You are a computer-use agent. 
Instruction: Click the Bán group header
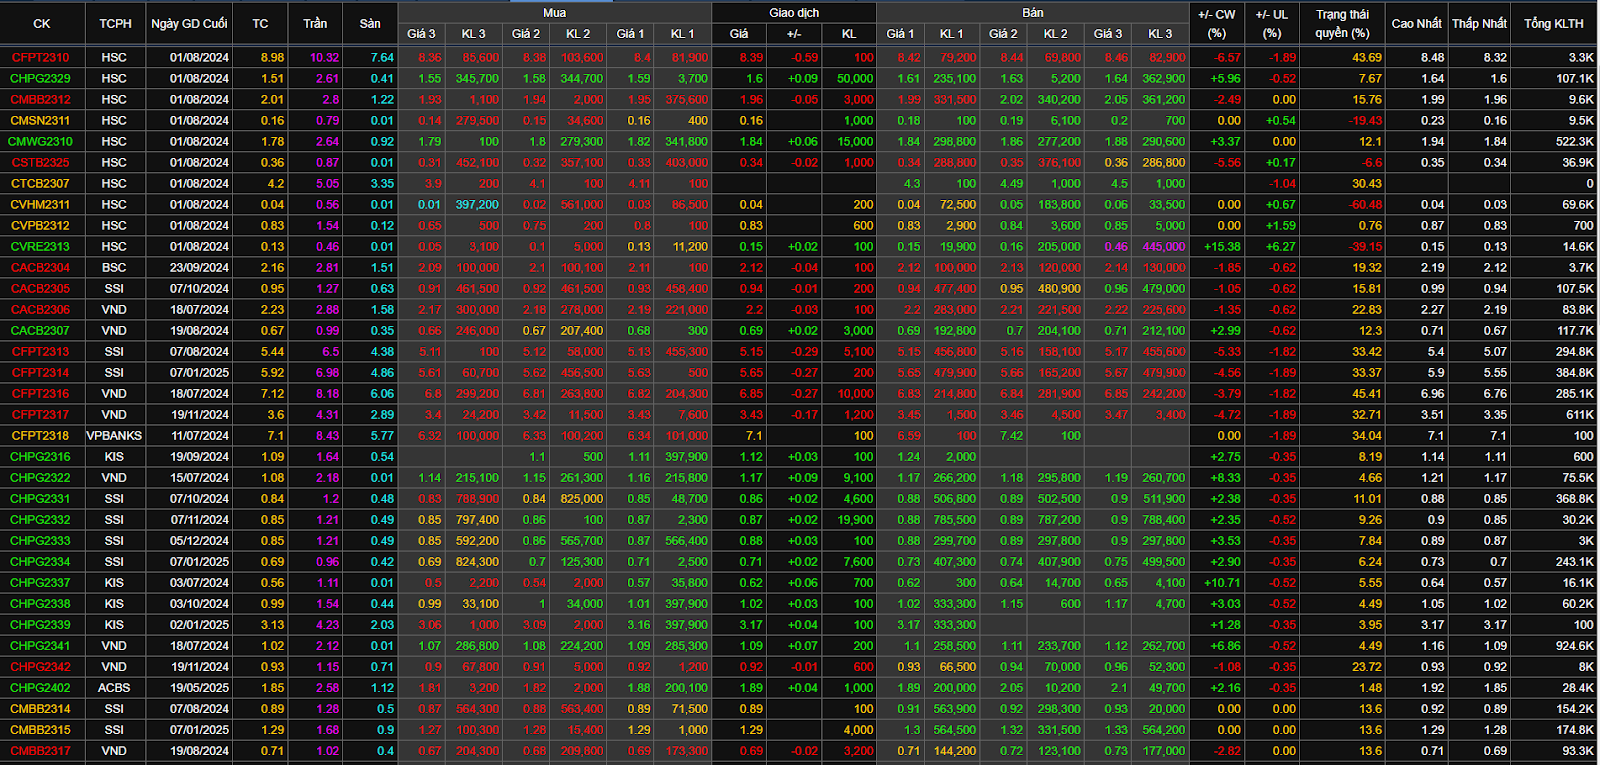click(x=1033, y=13)
